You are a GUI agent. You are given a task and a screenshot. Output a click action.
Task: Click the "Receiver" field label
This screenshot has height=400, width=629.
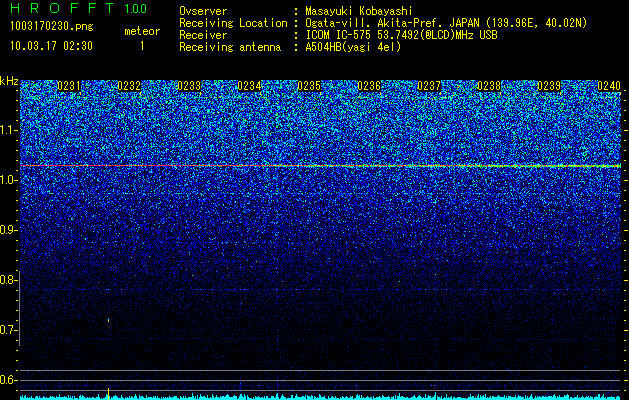(203, 35)
